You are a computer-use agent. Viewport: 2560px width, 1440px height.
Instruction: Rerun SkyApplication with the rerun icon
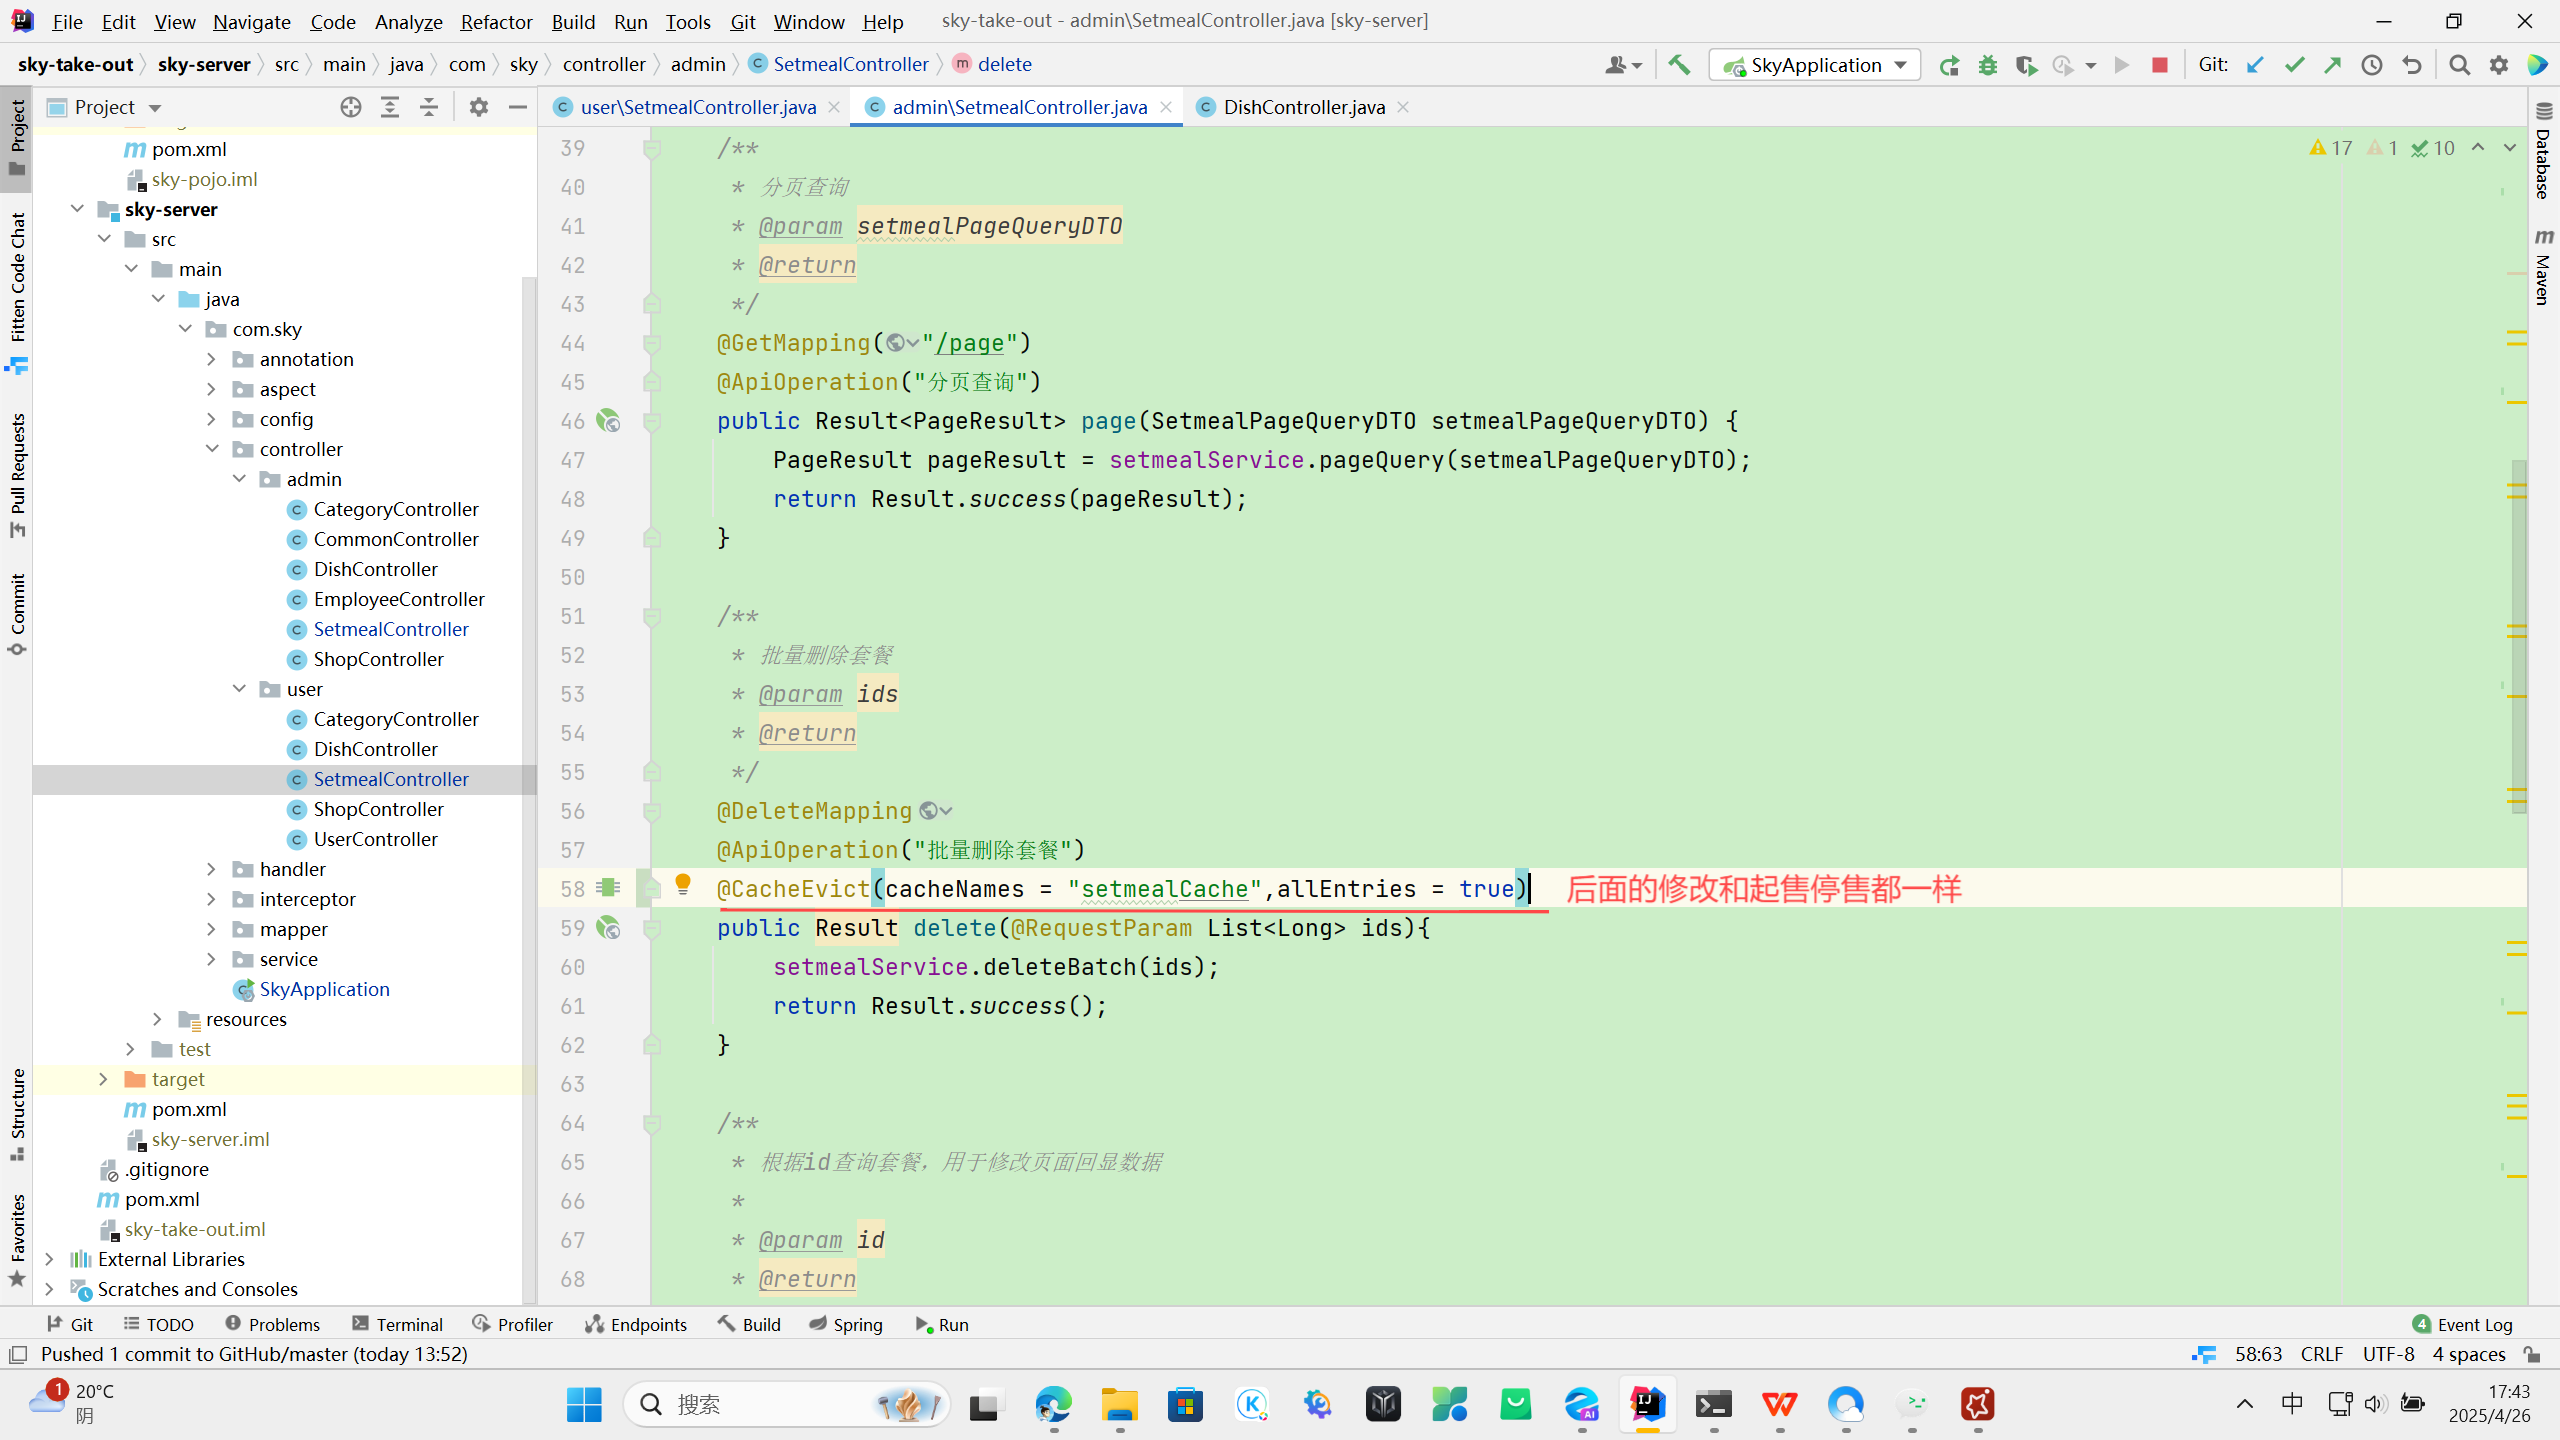pos(1949,65)
